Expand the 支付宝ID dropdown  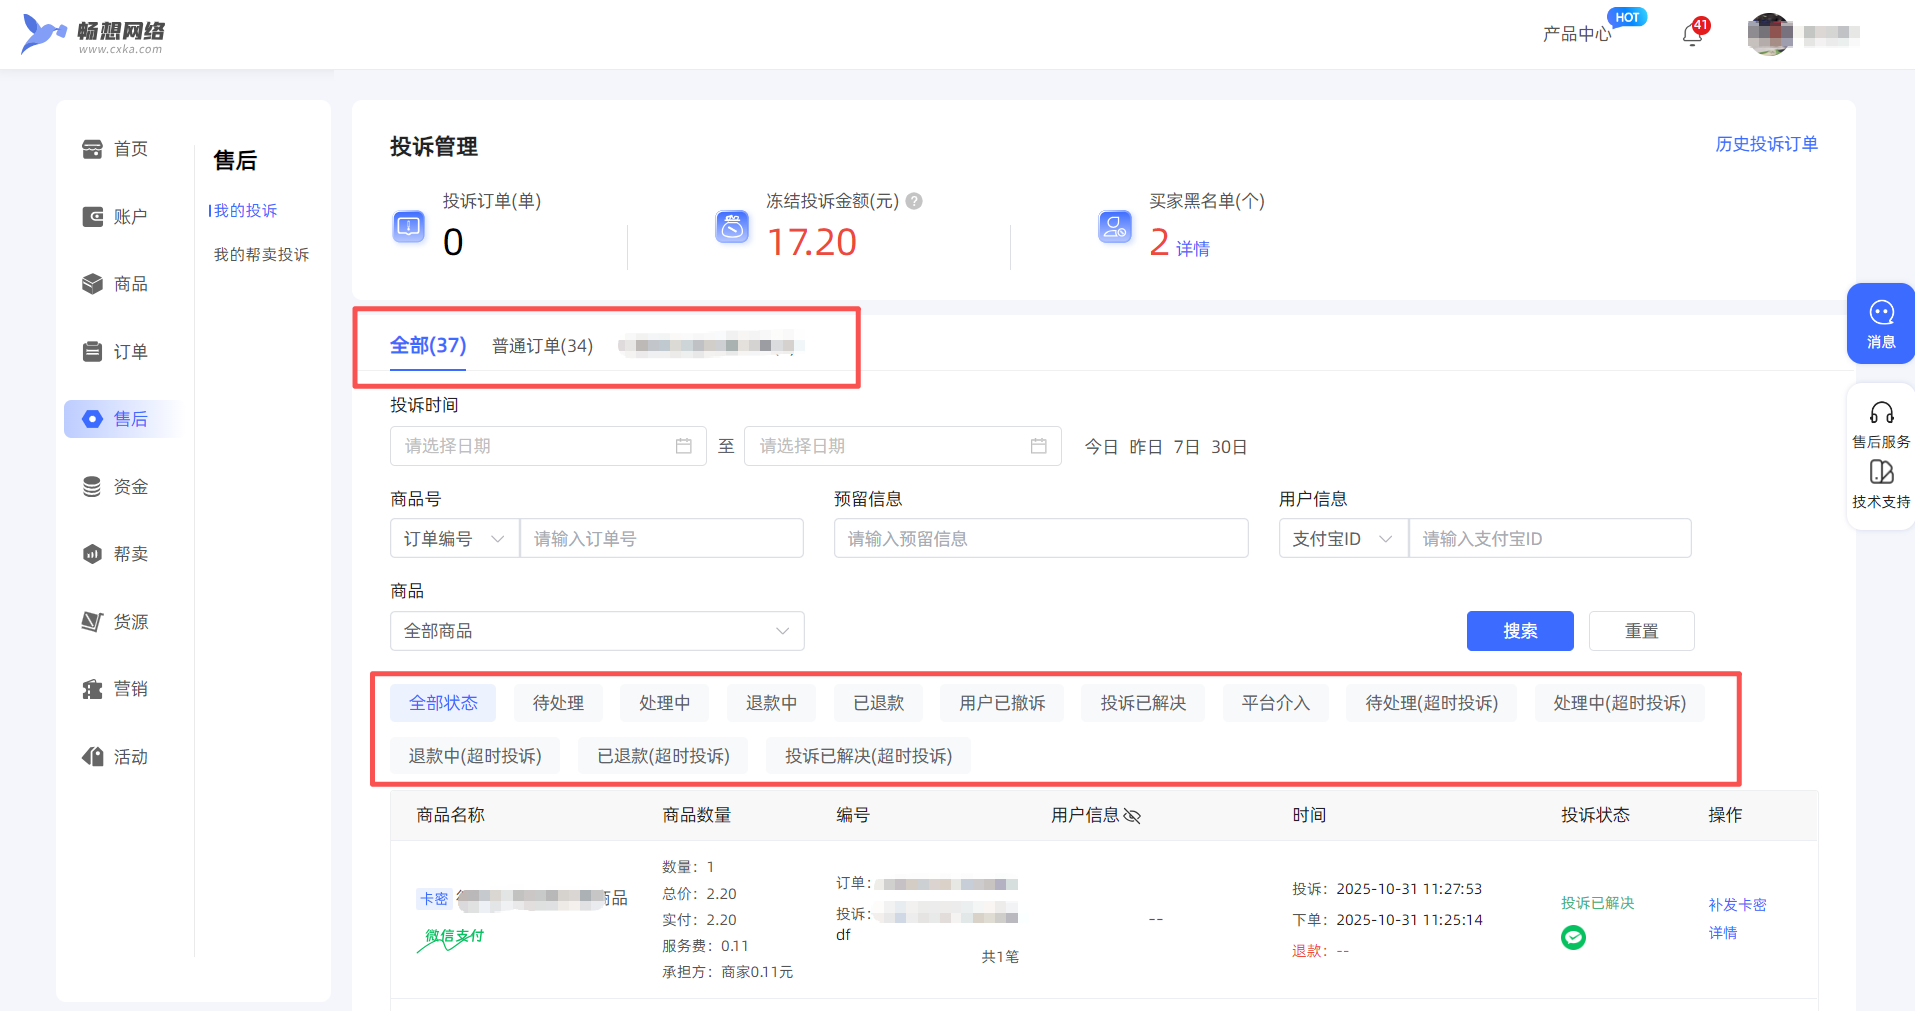click(x=1342, y=539)
